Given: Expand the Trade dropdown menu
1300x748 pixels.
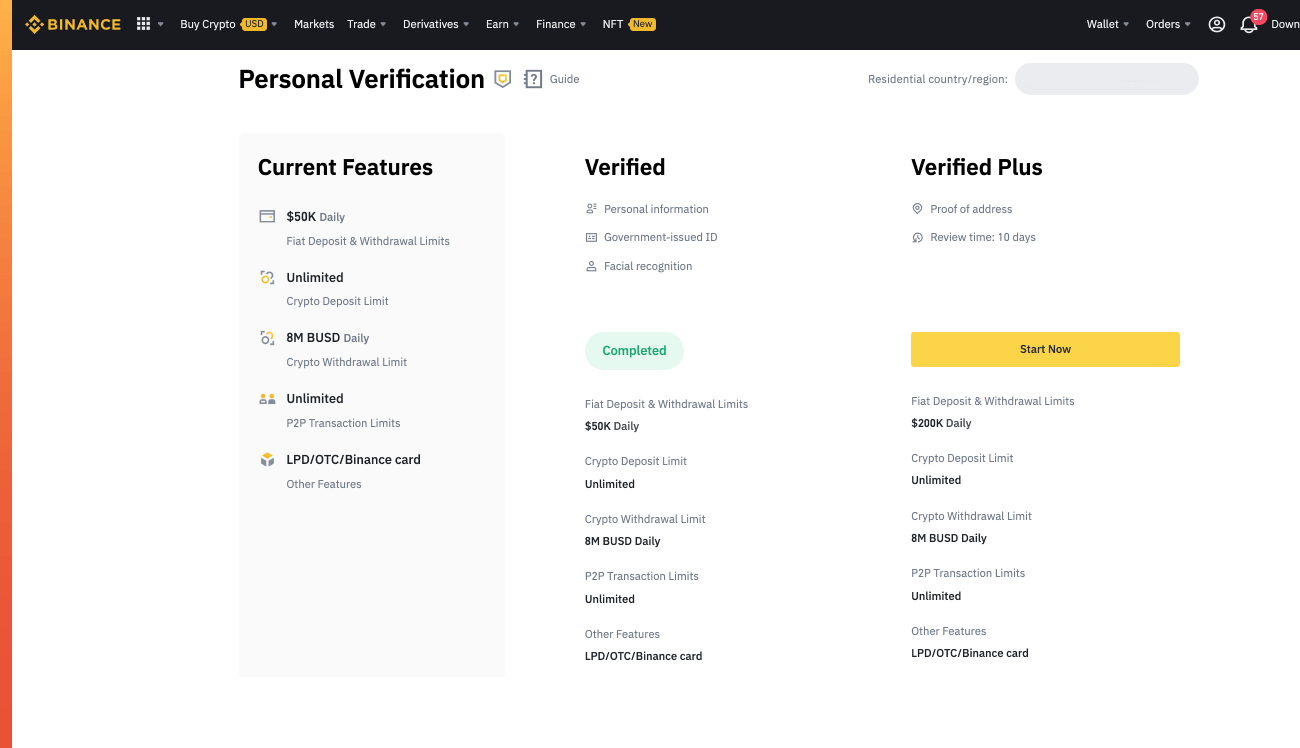Looking at the screenshot, I should (x=367, y=24).
